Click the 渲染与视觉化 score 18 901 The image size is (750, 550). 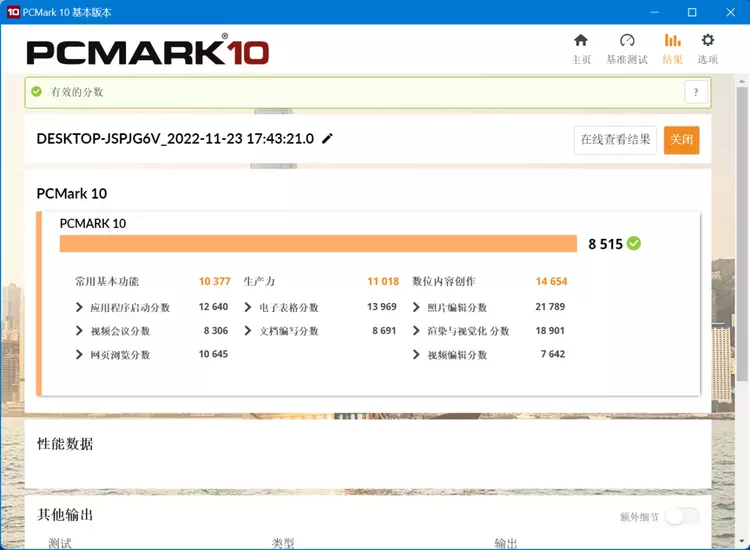[550, 330]
